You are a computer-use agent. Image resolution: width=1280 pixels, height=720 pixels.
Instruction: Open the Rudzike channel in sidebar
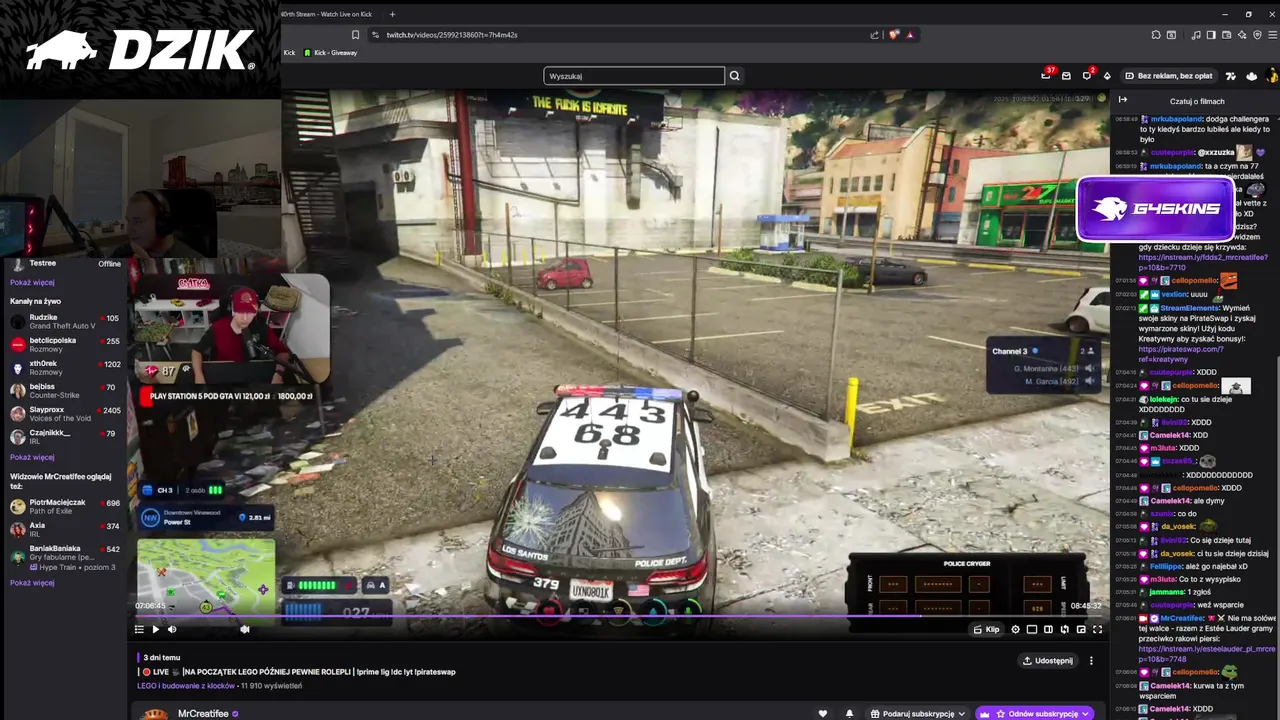click(x=65, y=322)
